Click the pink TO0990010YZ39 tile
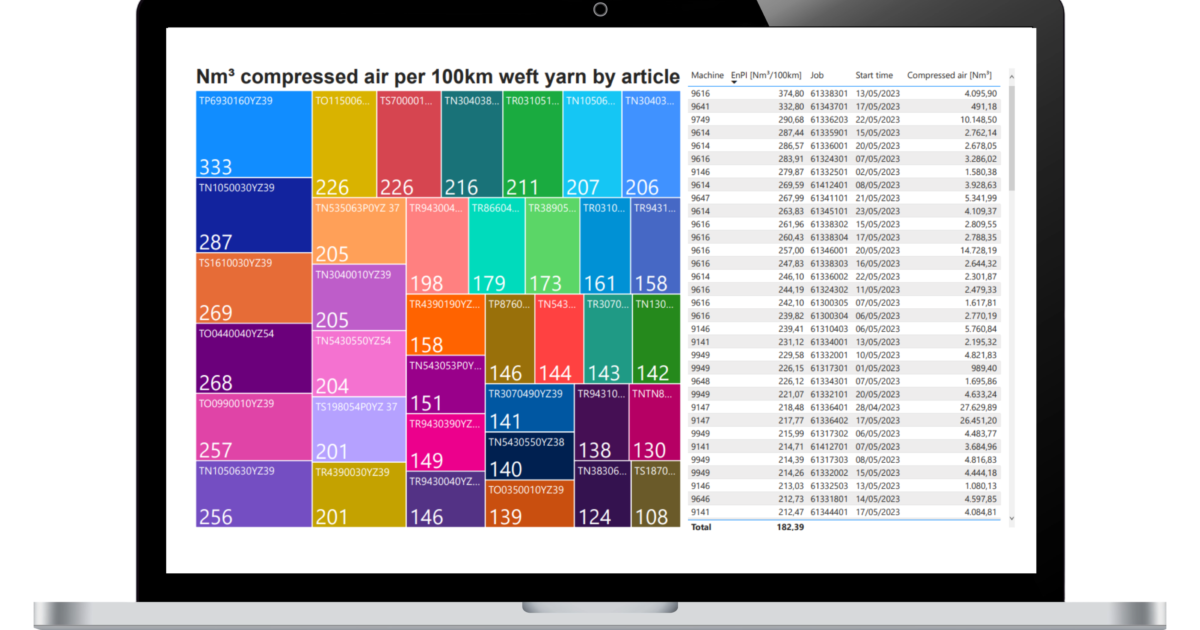The height and width of the screenshot is (630, 1200). (253, 427)
